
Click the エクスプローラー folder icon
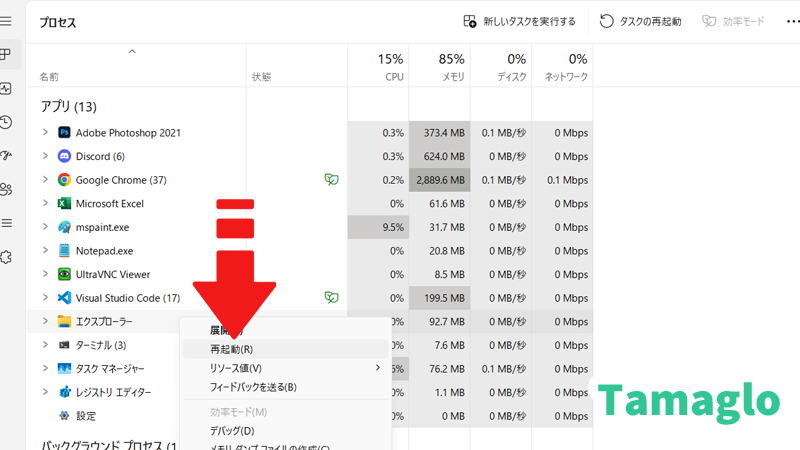(64, 321)
